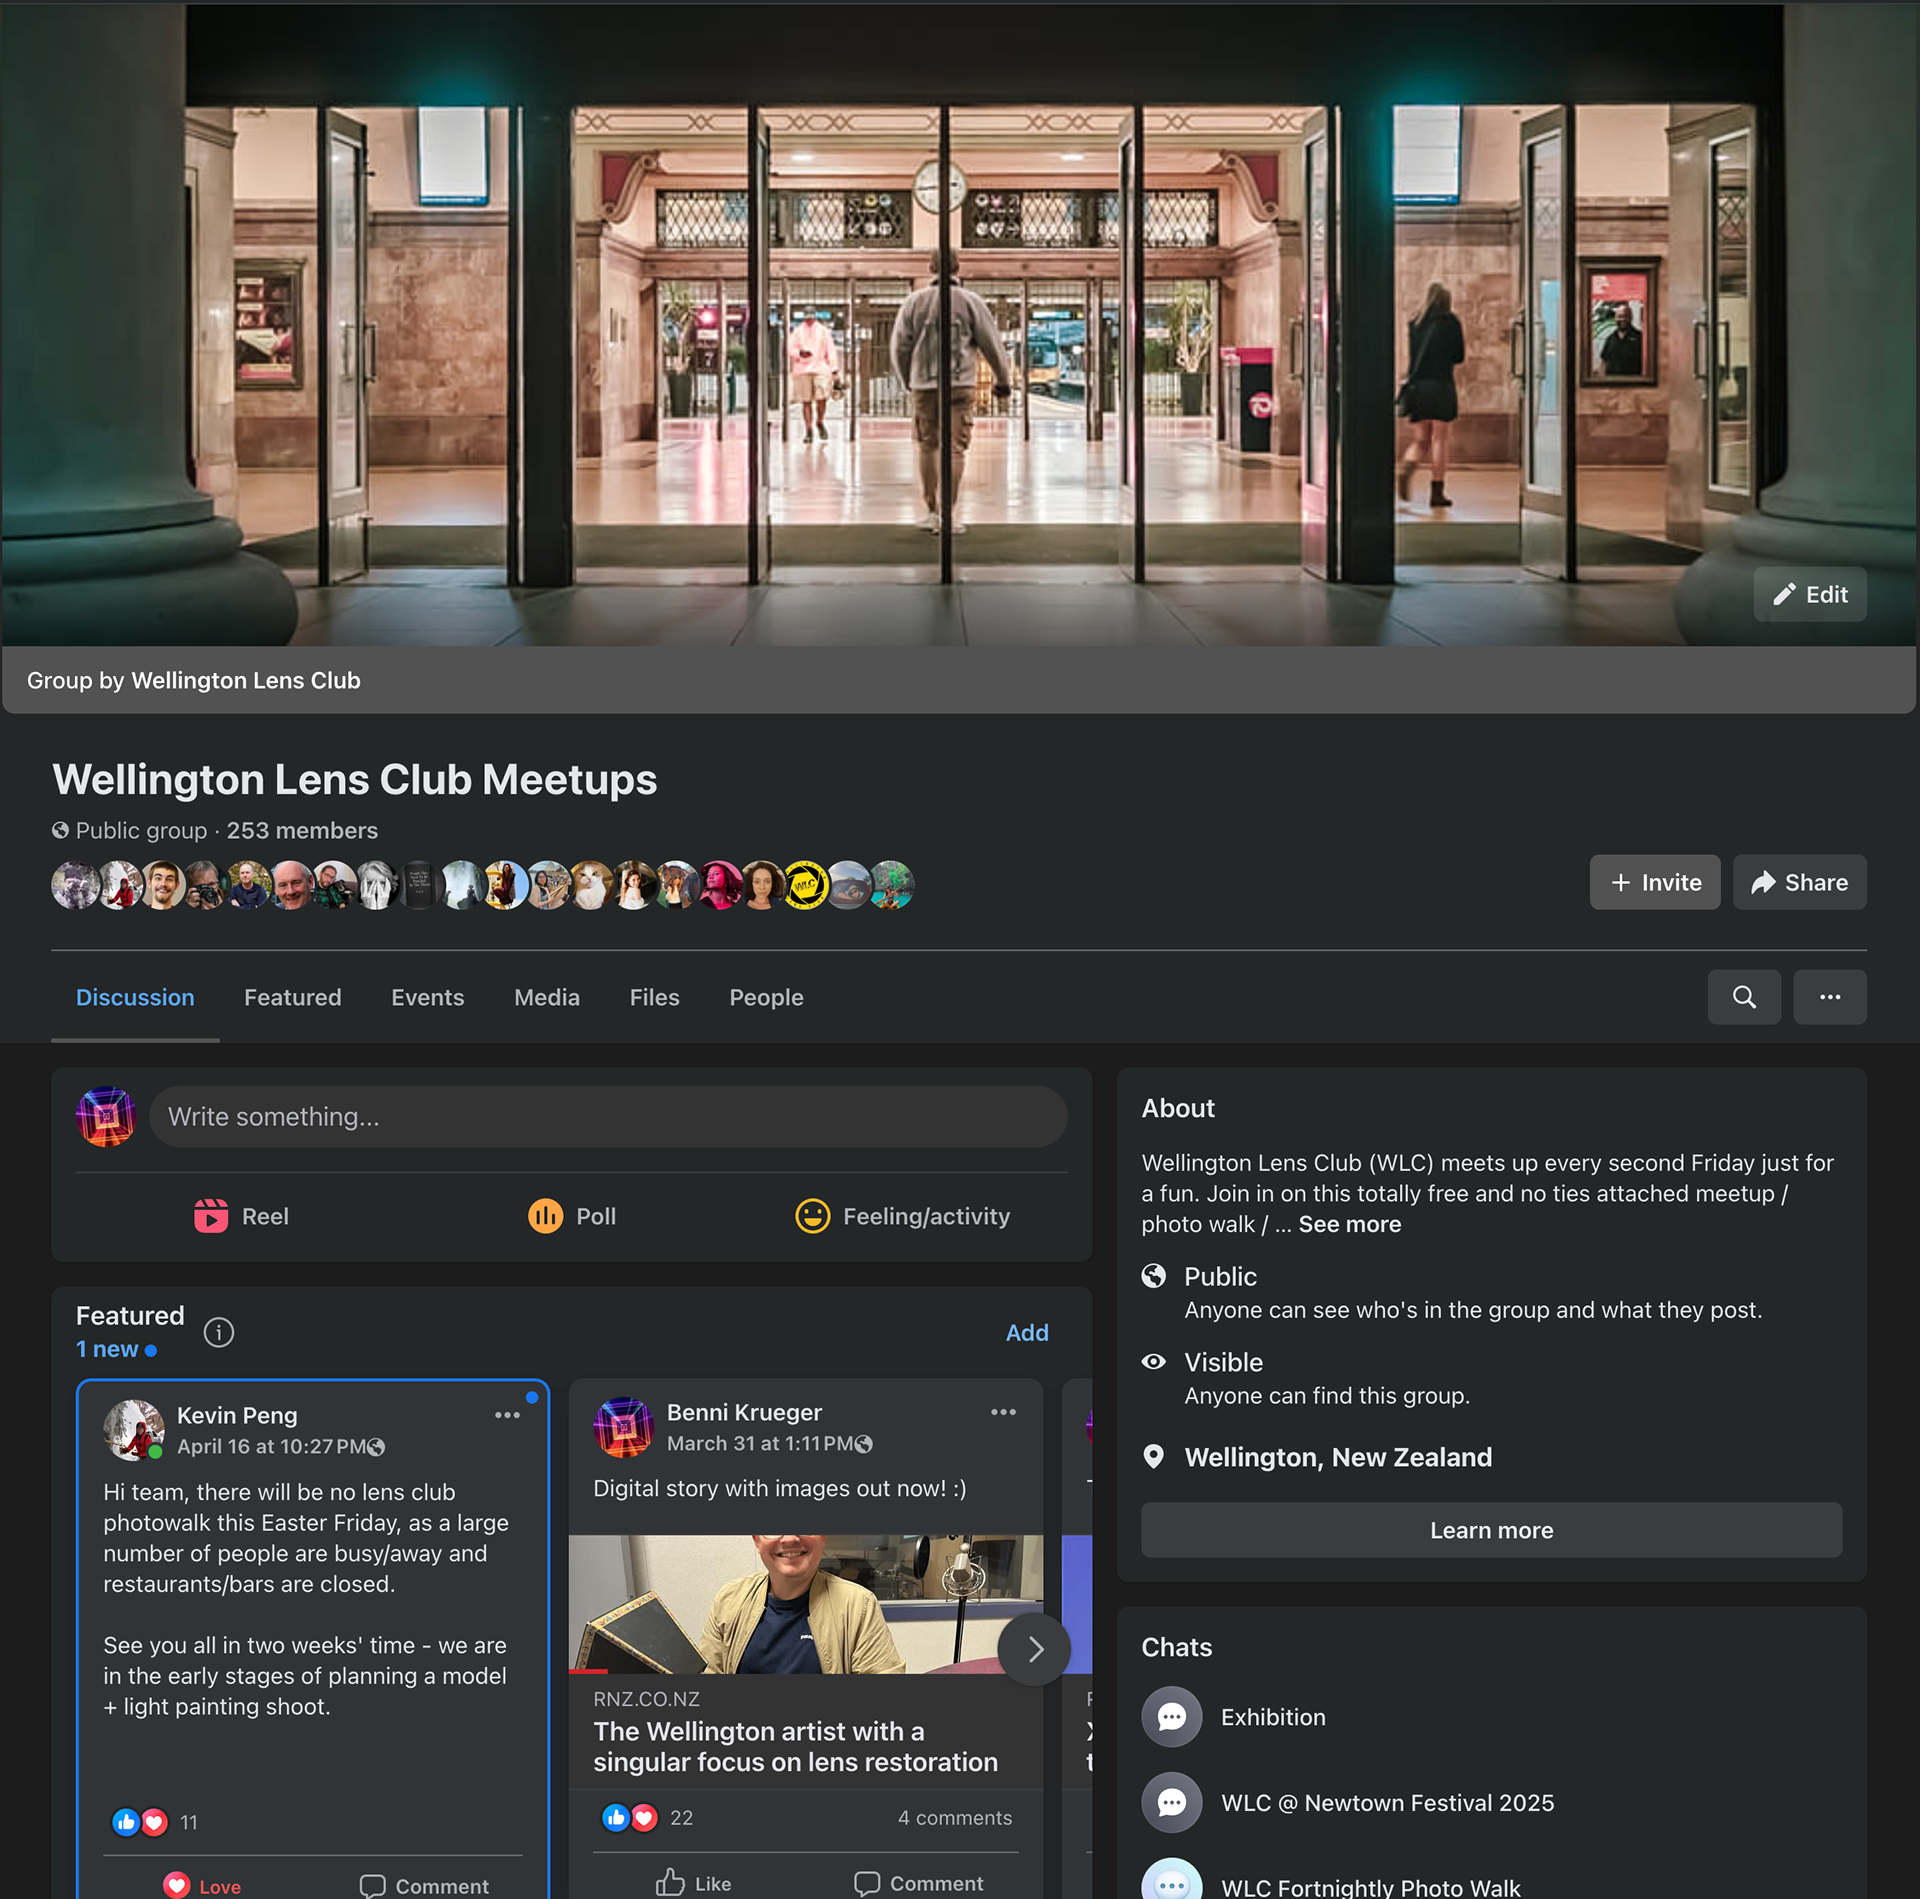The height and width of the screenshot is (1899, 1920).
Task: Start a Reel post
Action: (x=241, y=1216)
